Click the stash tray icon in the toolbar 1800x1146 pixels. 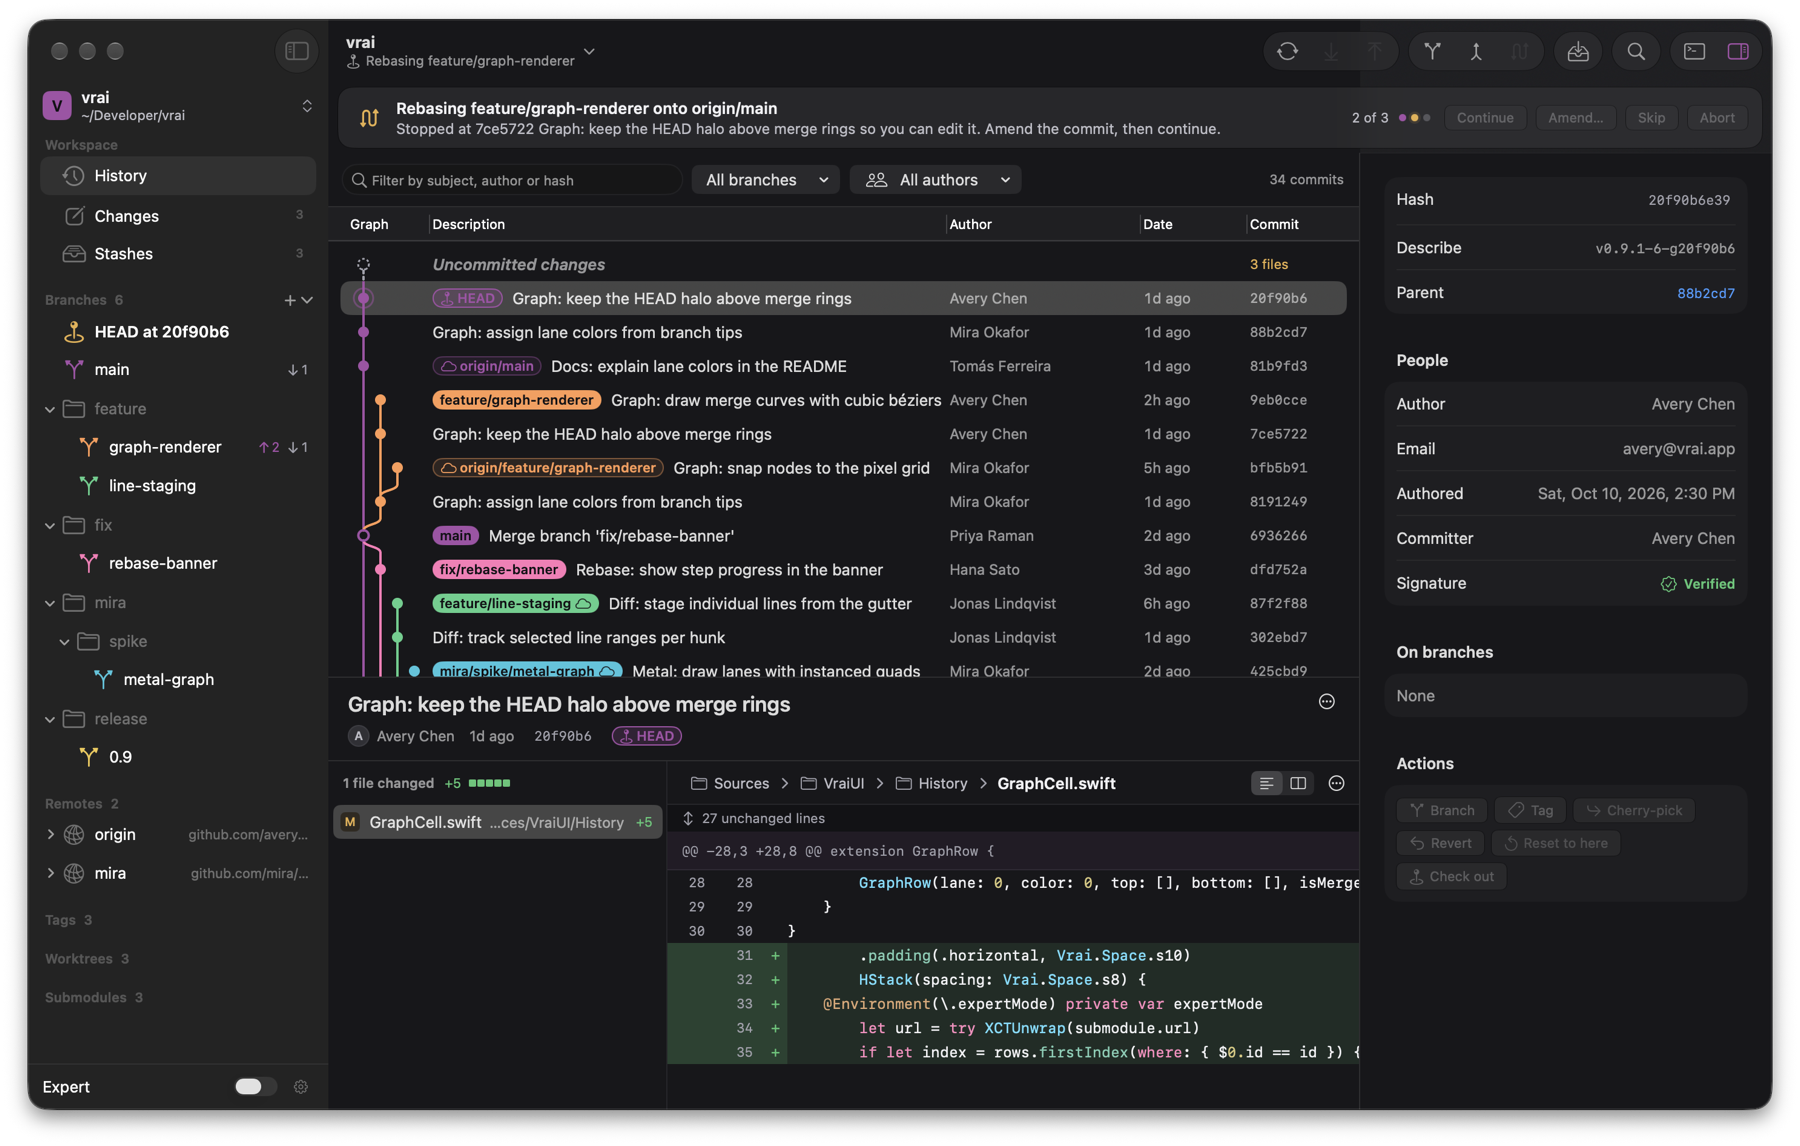pos(1578,51)
